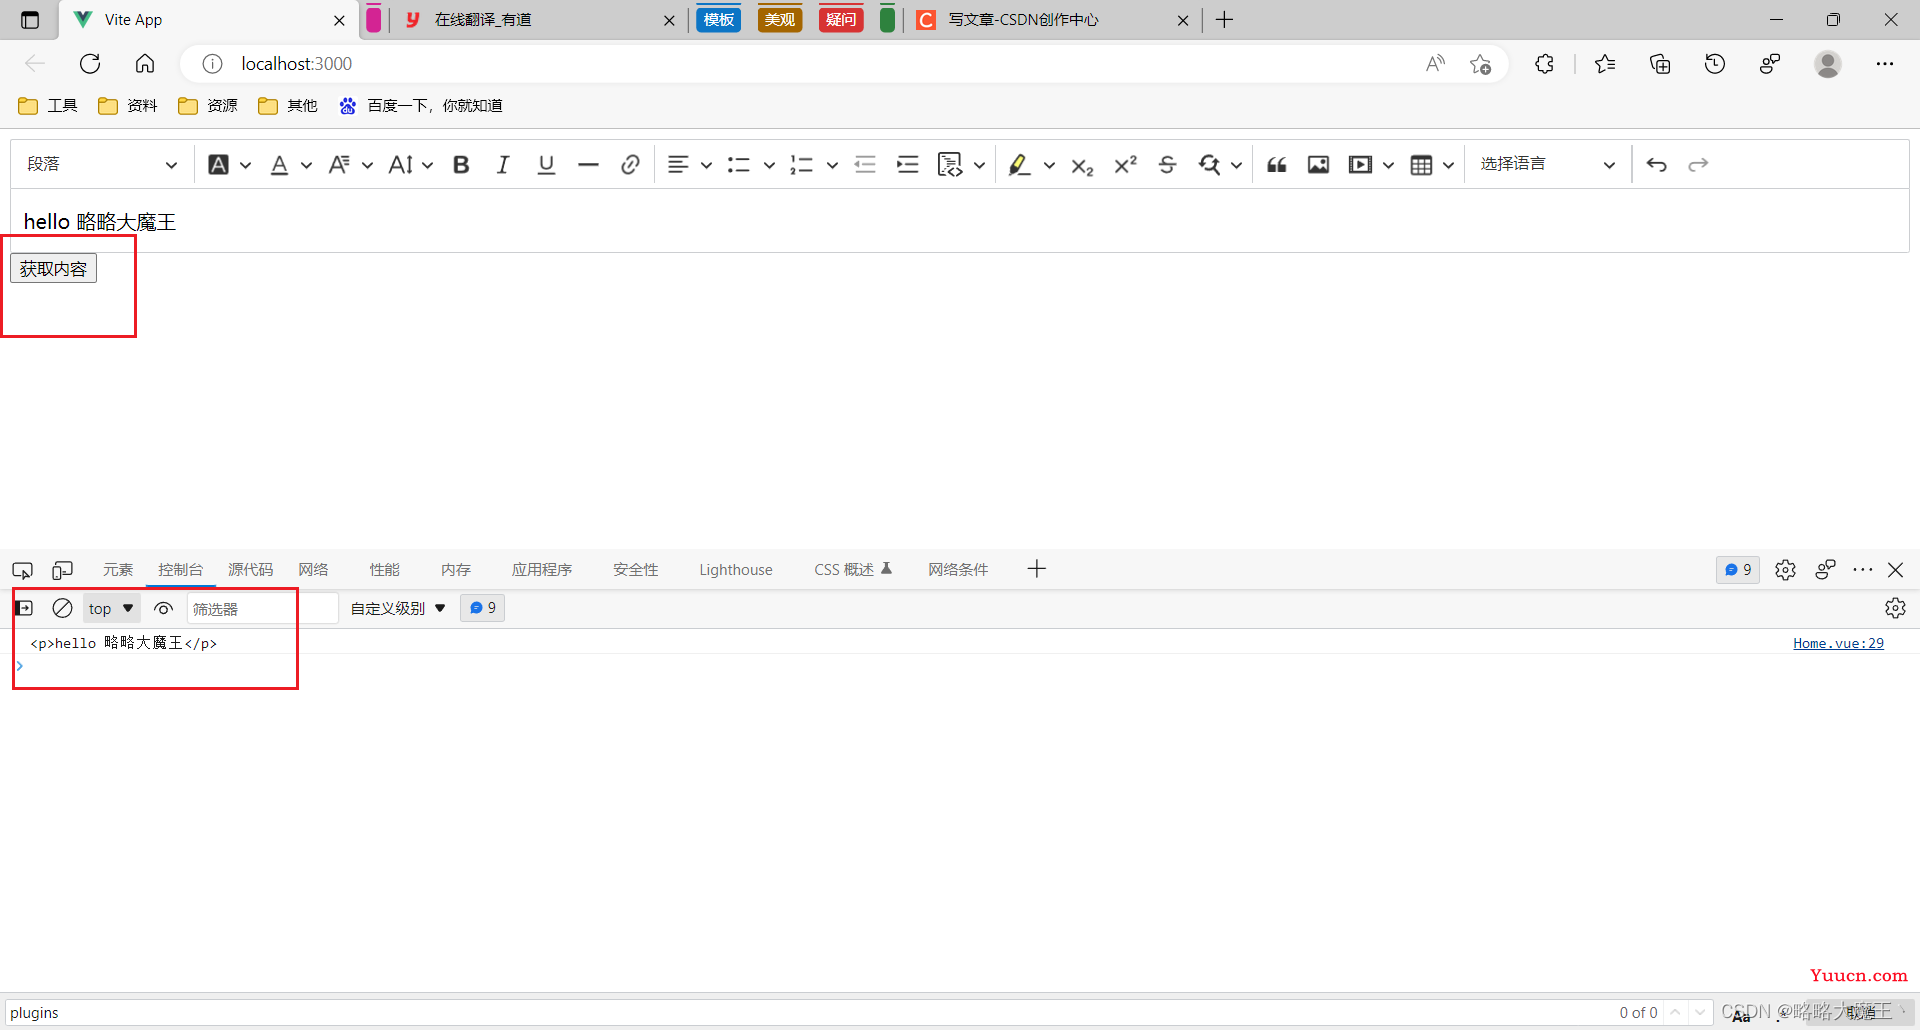The image size is (1920, 1030).
Task: Undo the last editor change
Action: 1656,165
